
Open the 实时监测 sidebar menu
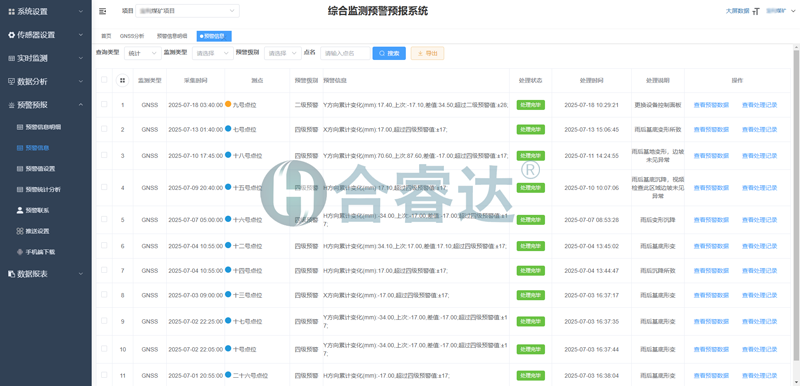point(46,59)
